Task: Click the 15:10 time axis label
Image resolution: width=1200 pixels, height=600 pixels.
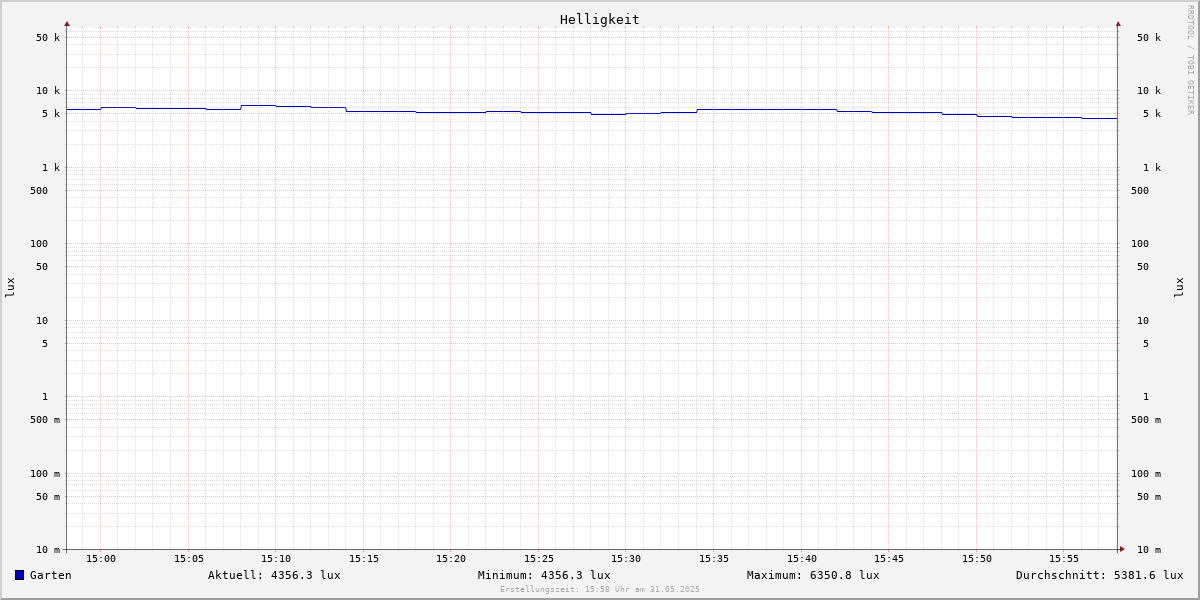Action: 276,559
